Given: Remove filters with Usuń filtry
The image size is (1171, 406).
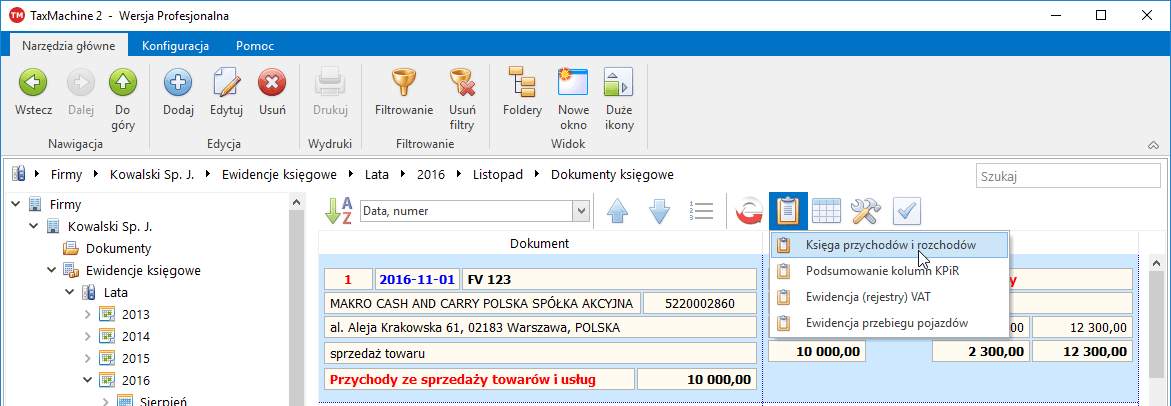Looking at the screenshot, I should pyautogui.click(x=462, y=99).
